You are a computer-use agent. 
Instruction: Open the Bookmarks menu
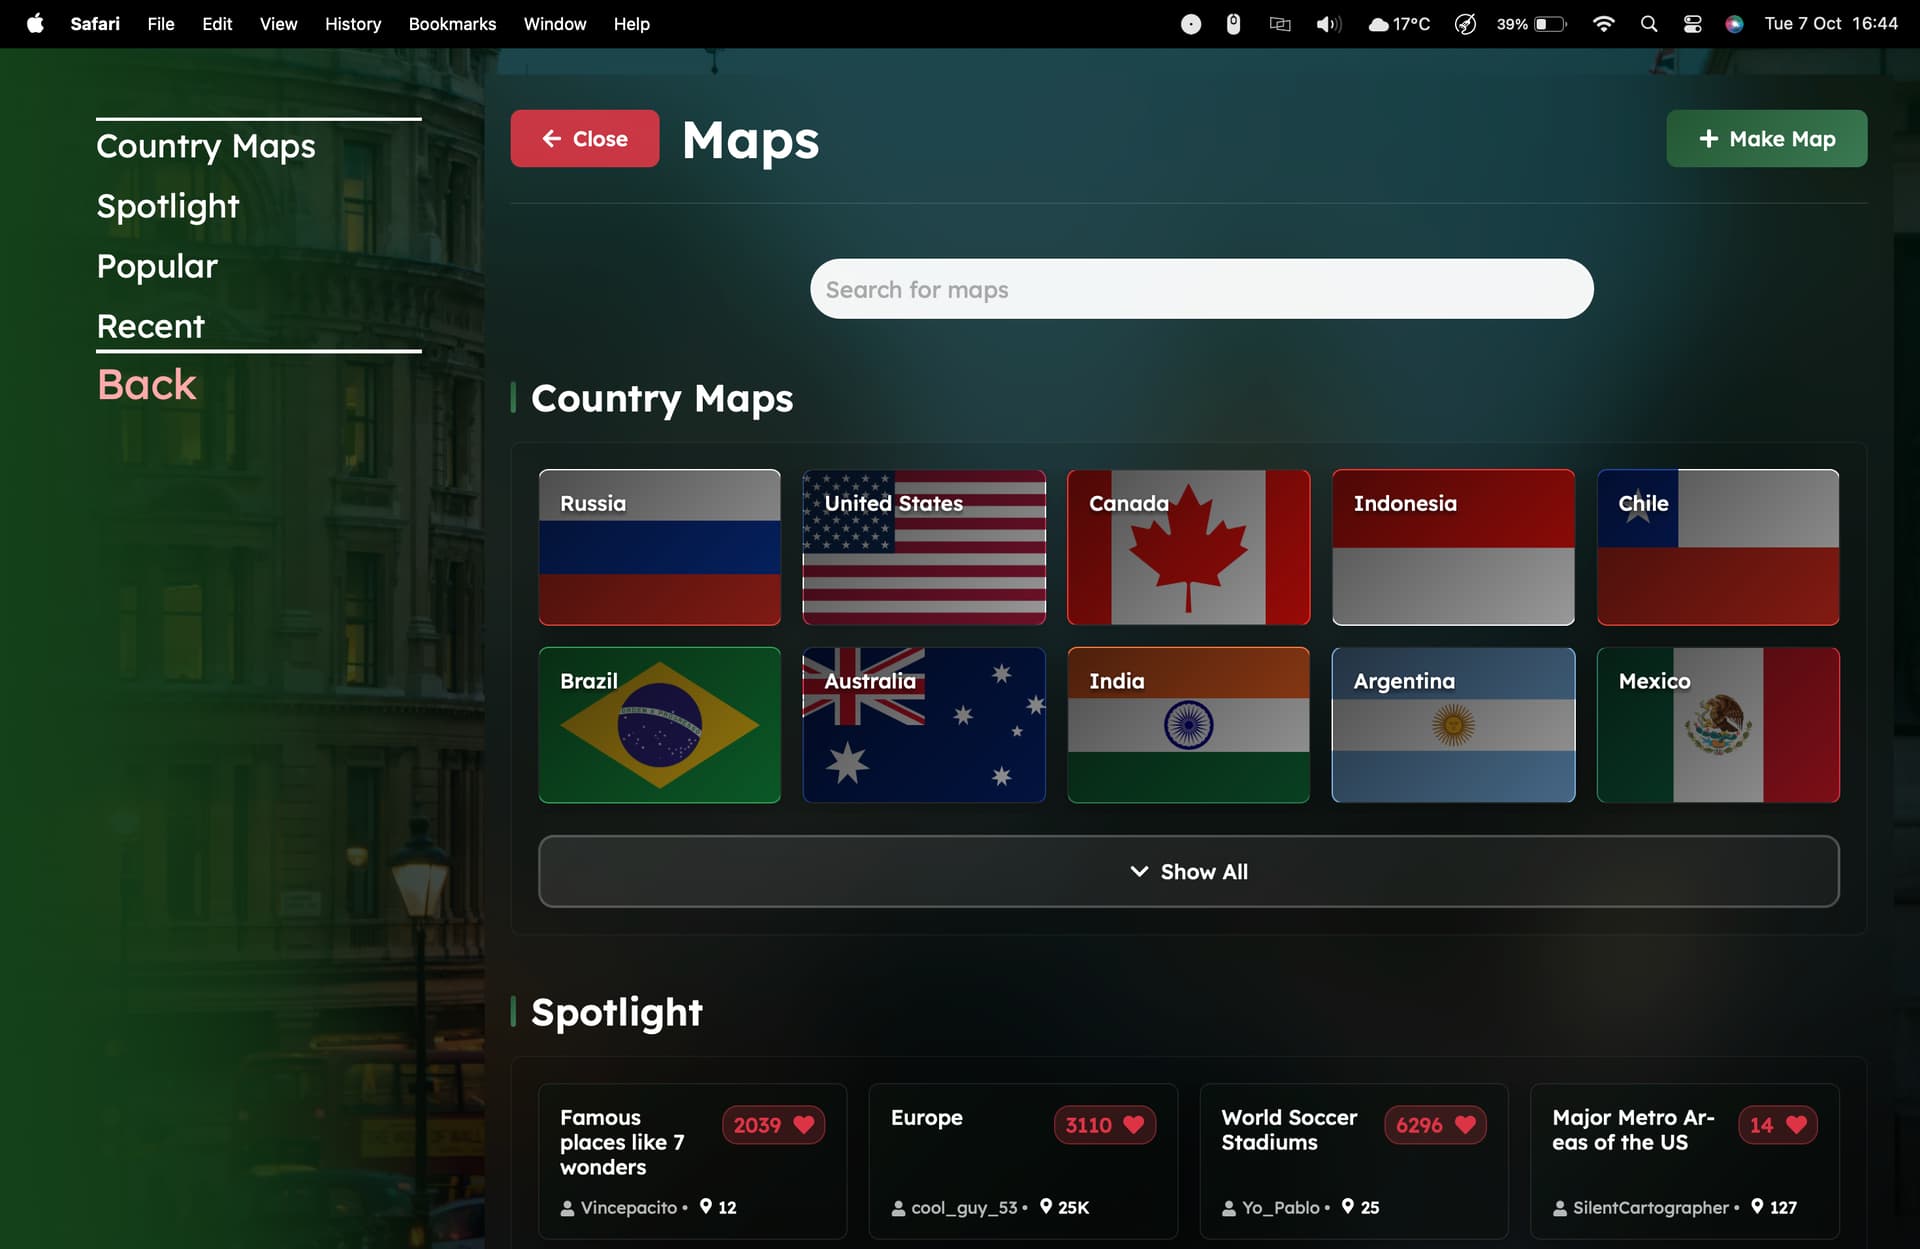click(452, 24)
